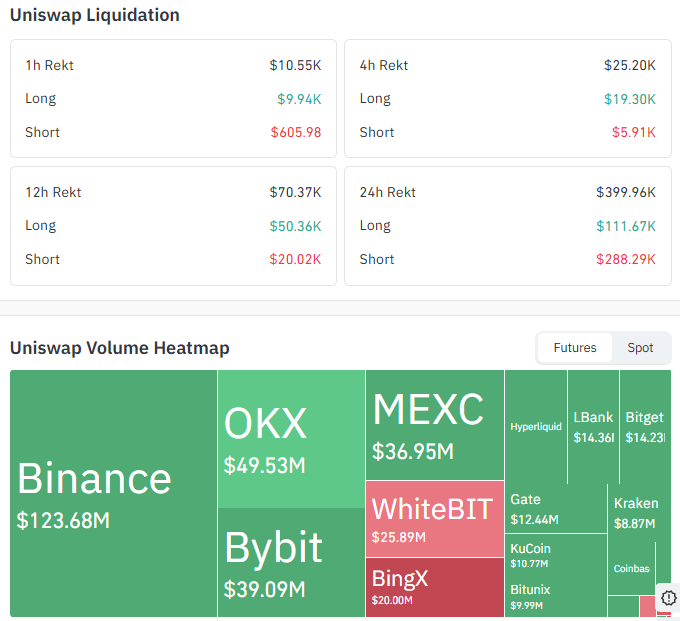Switch heatmap to Futures tab
Image resolution: width=680 pixels, height=621 pixels.
click(575, 348)
